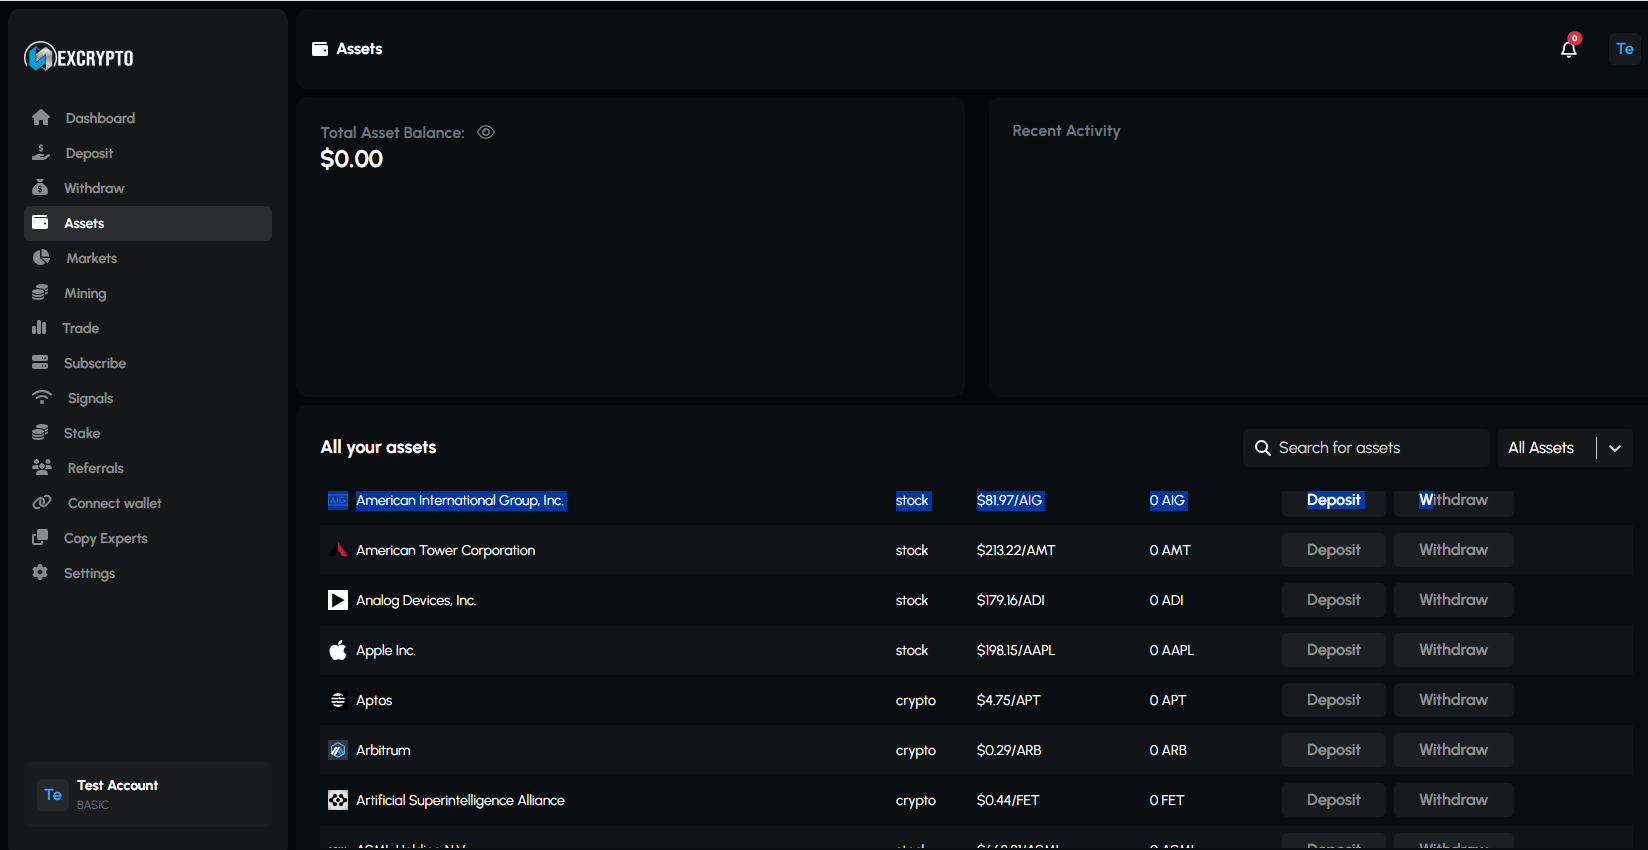Click the search magnifier icon
The image size is (1648, 850).
(x=1263, y=448)
